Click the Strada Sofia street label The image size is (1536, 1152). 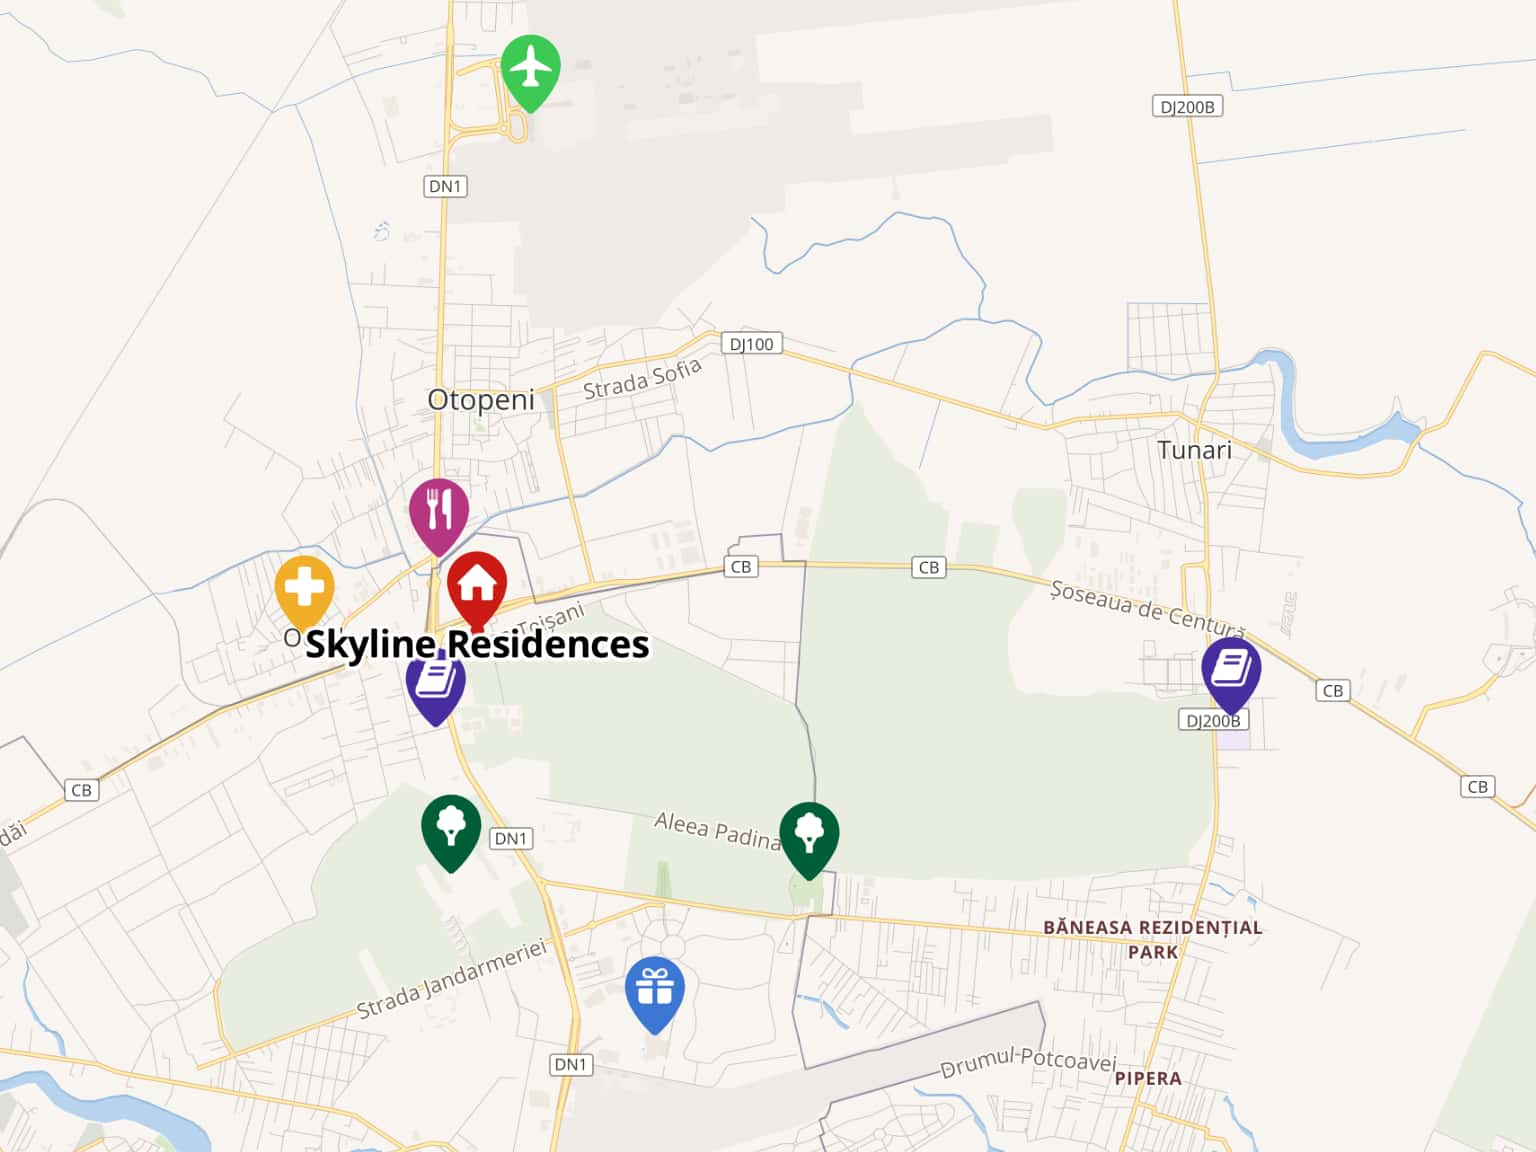click(x=642, y=380)
